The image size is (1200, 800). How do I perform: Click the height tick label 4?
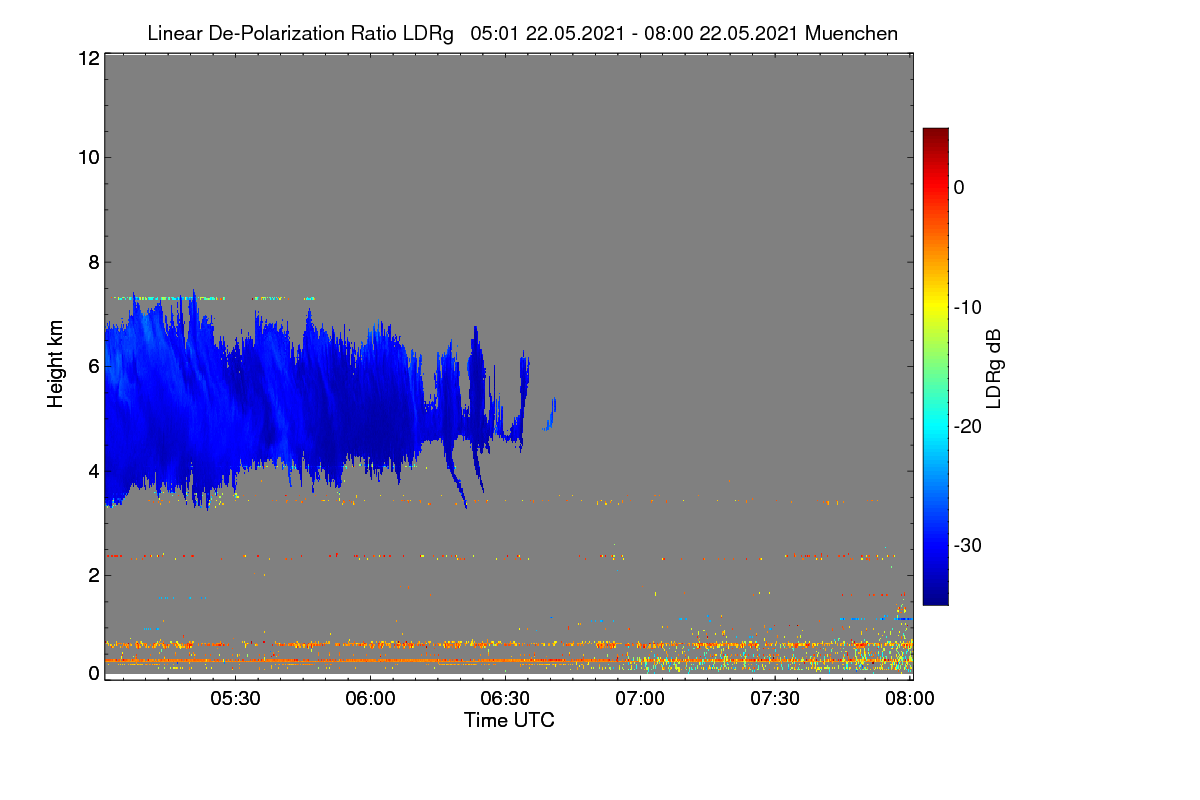(x=92, y=470)
